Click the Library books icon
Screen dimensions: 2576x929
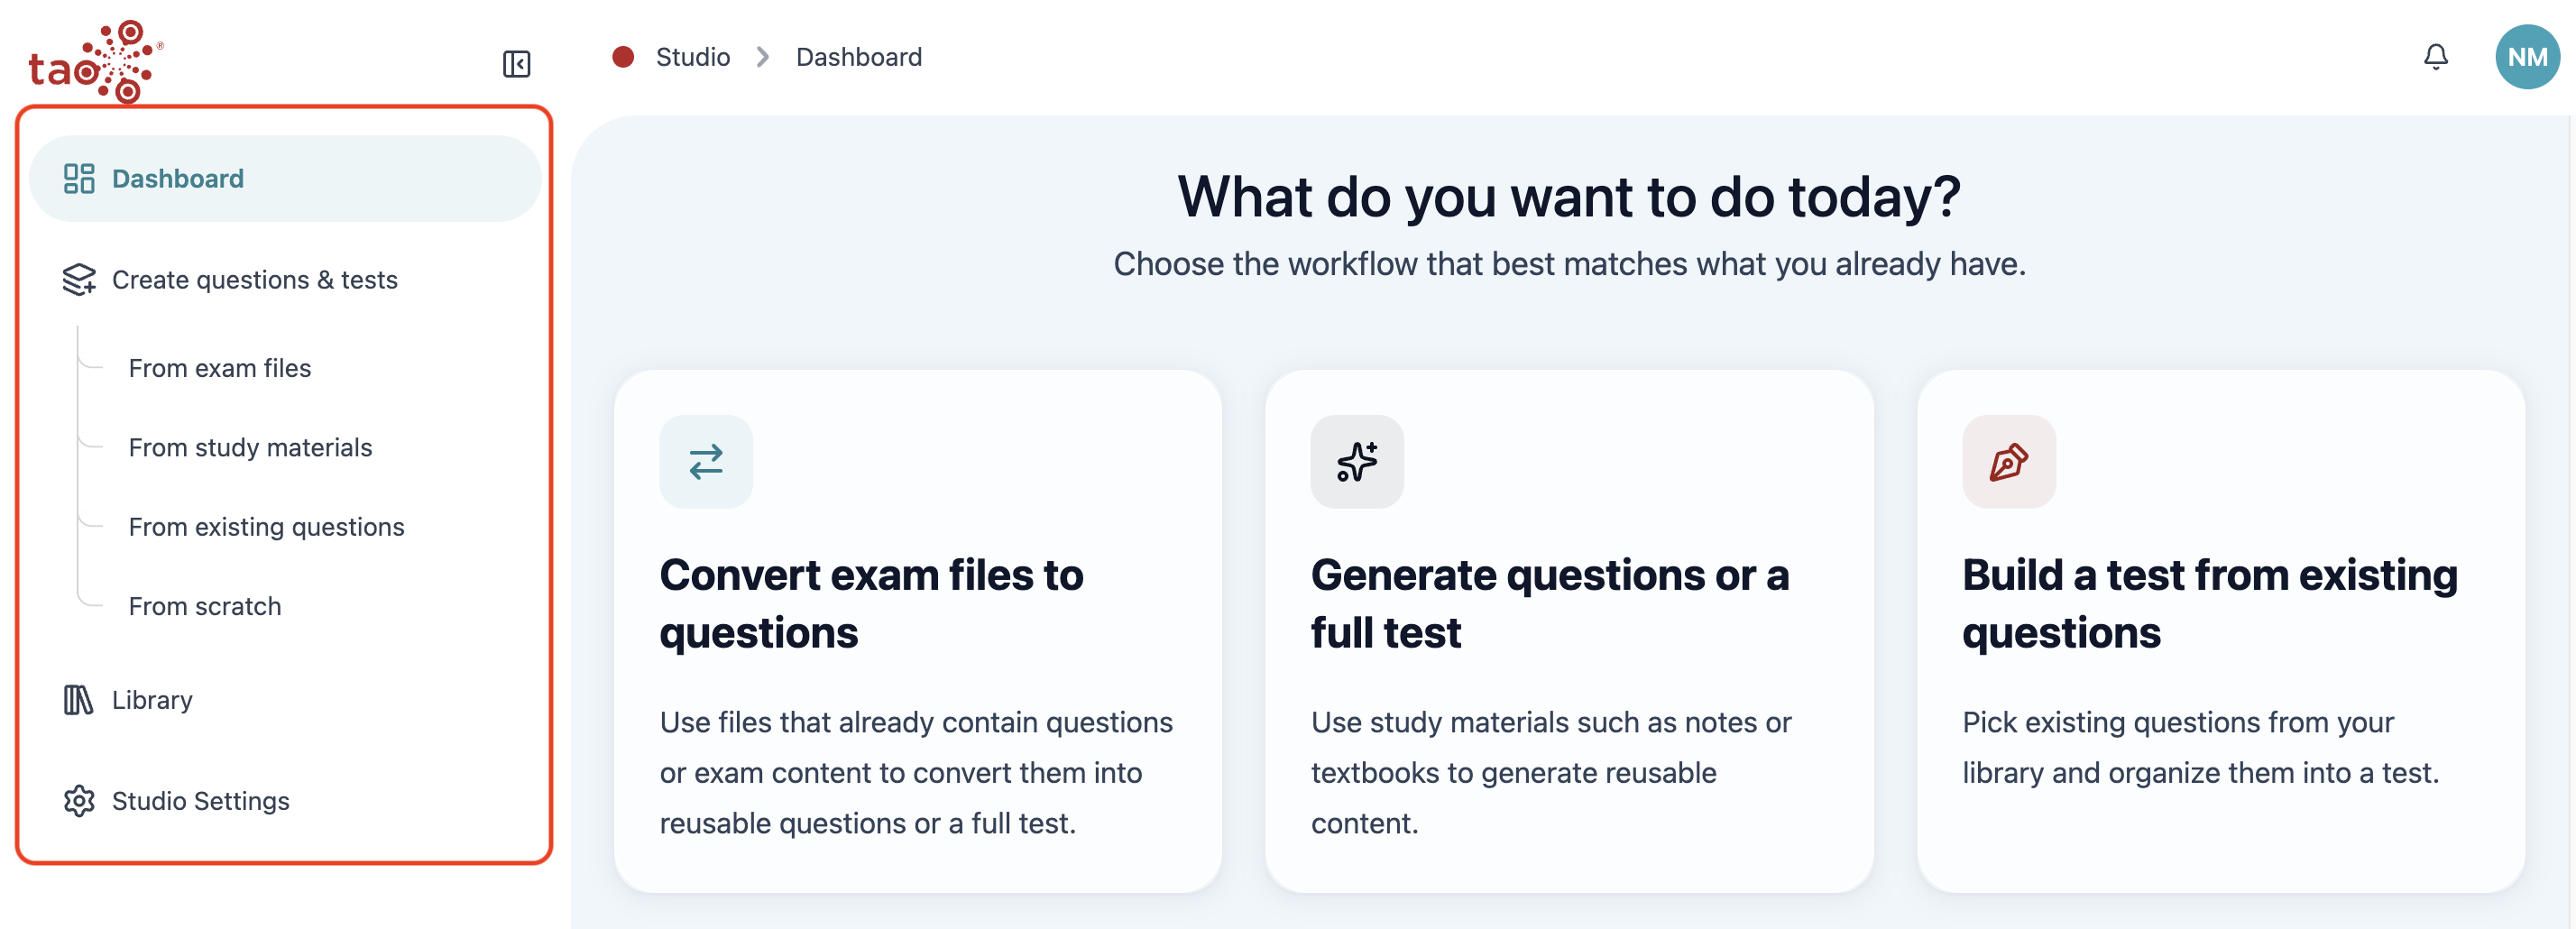pos(78,699)
